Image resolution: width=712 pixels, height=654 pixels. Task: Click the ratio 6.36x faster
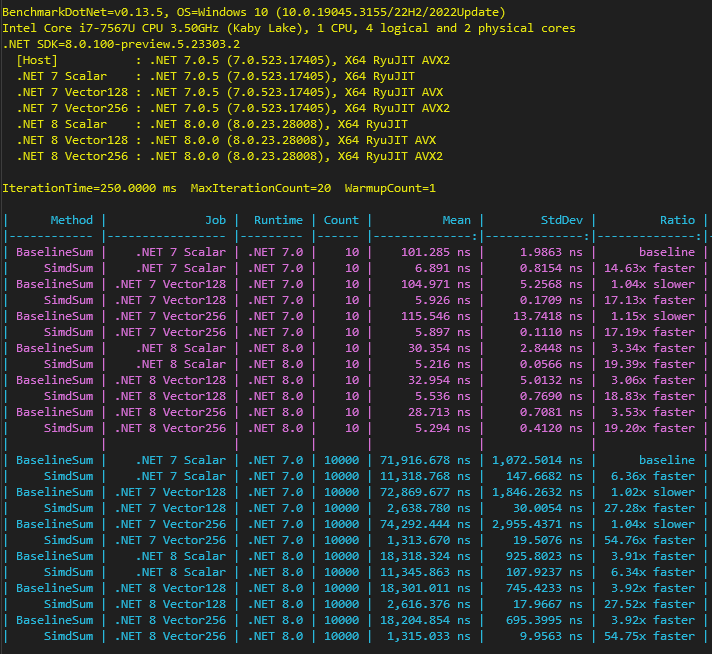[653, 476]
